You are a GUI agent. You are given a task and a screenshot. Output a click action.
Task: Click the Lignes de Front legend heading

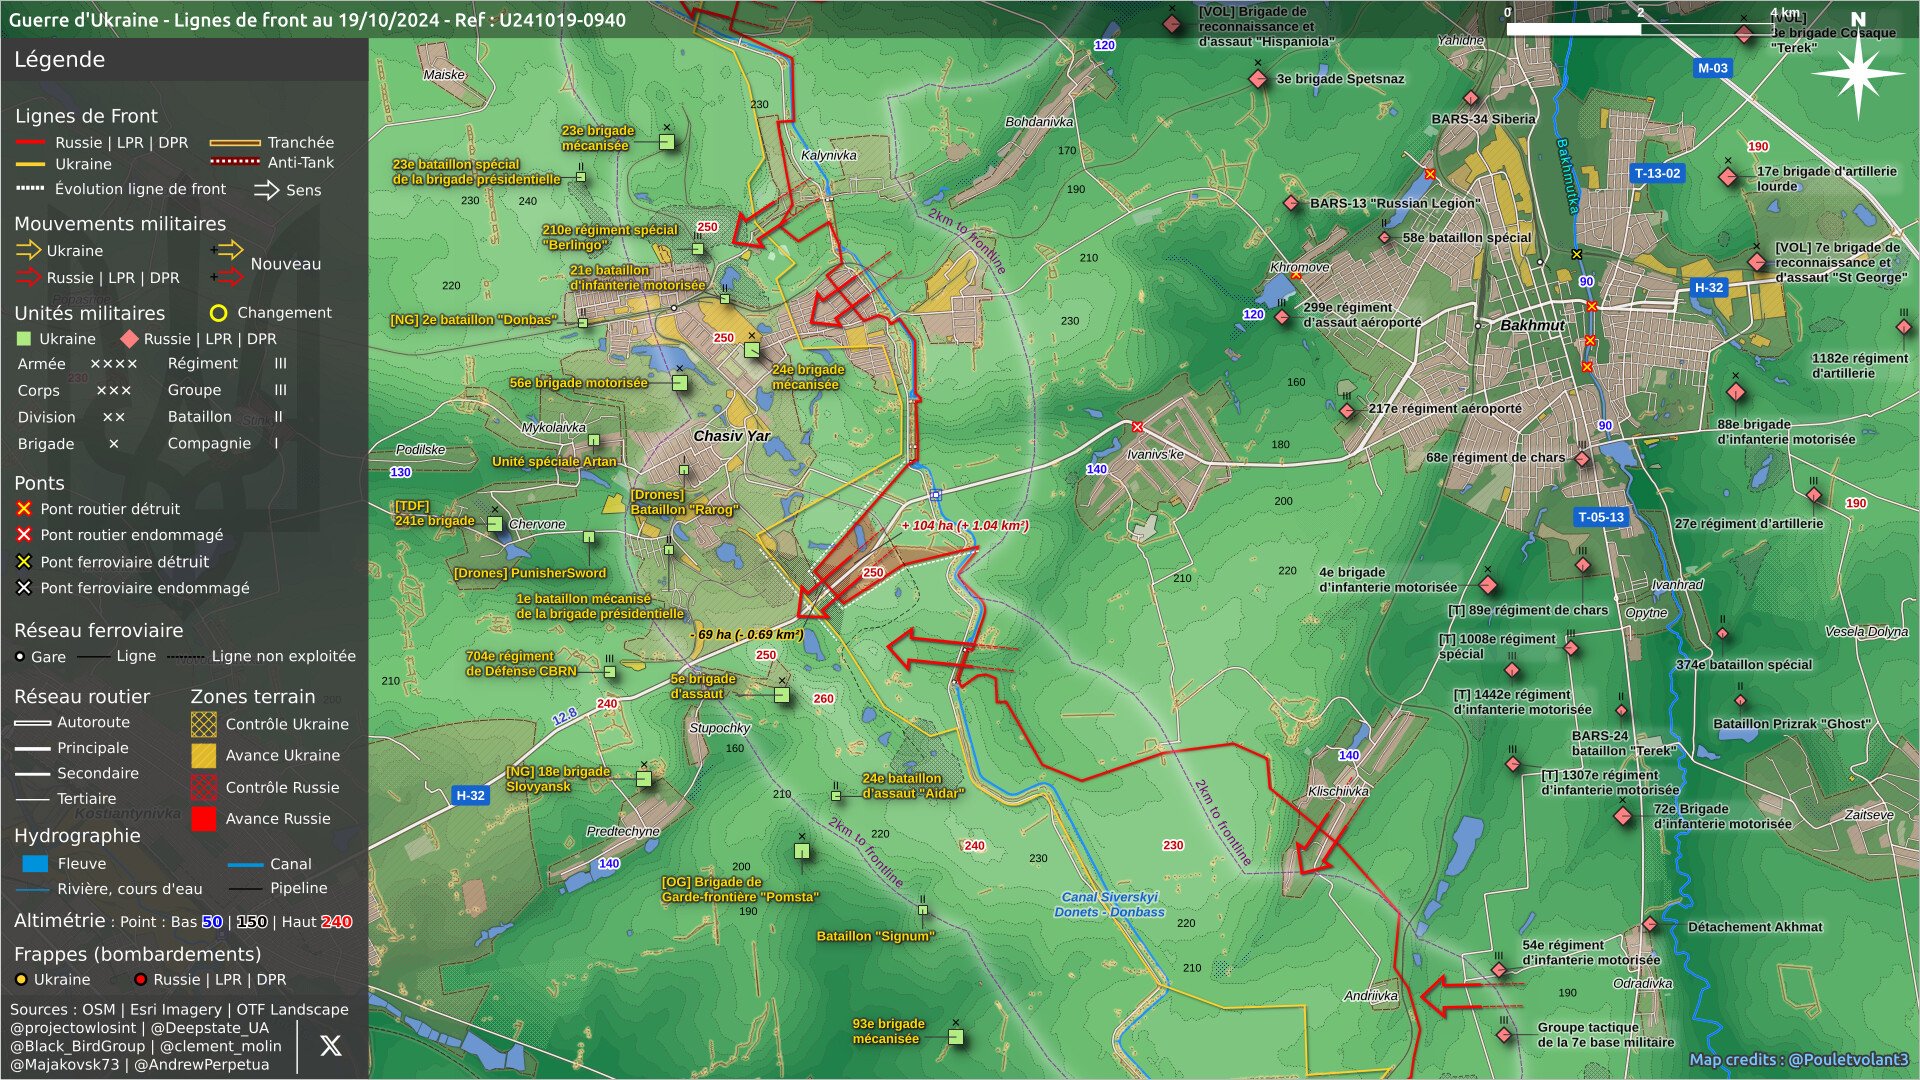click(86, 116)
